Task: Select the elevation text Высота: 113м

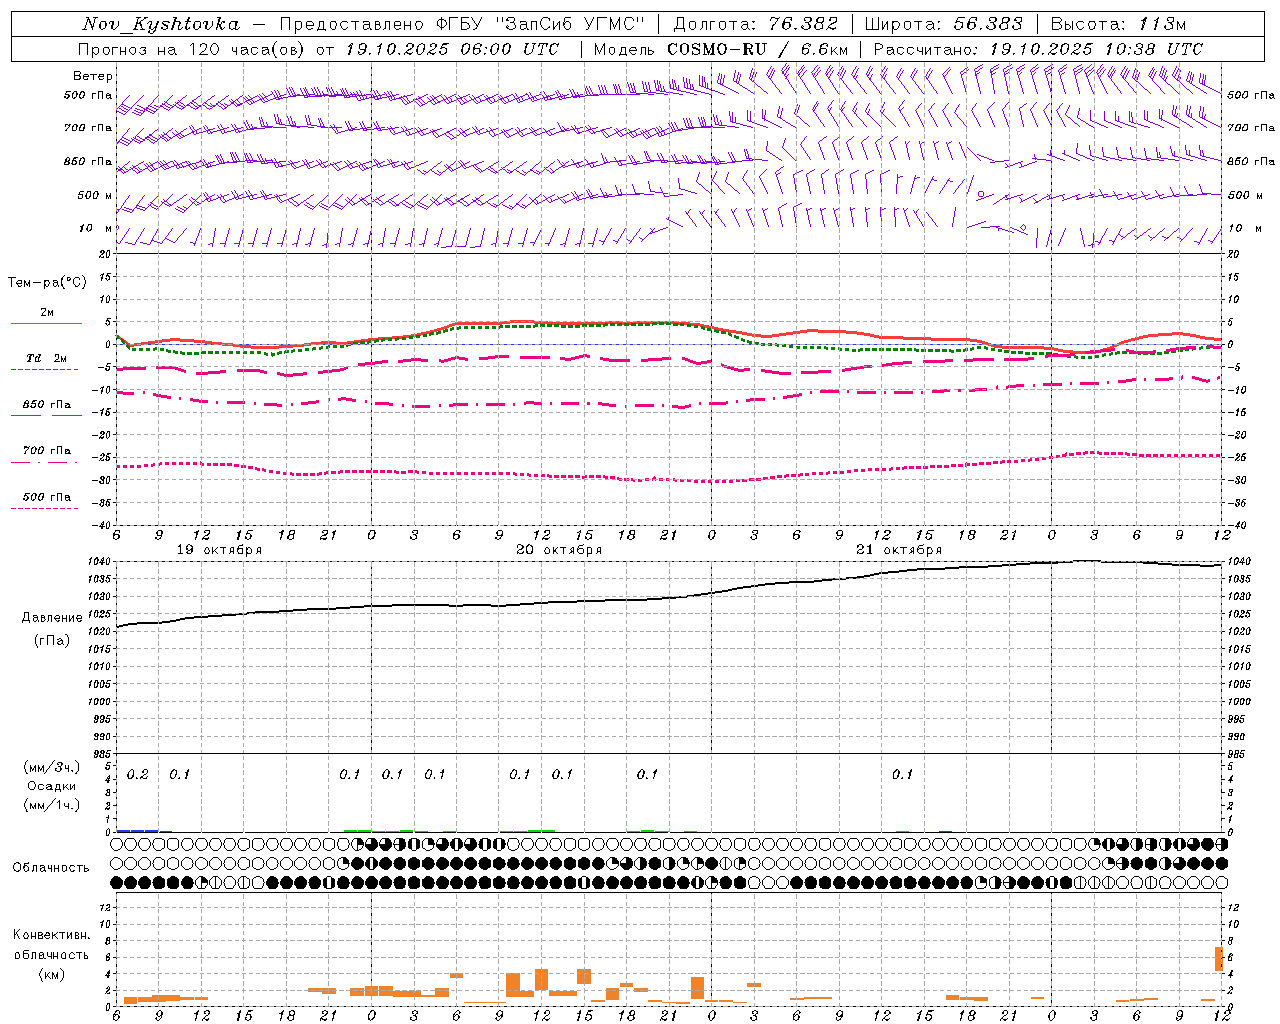Action: (x=1118, y=24)
